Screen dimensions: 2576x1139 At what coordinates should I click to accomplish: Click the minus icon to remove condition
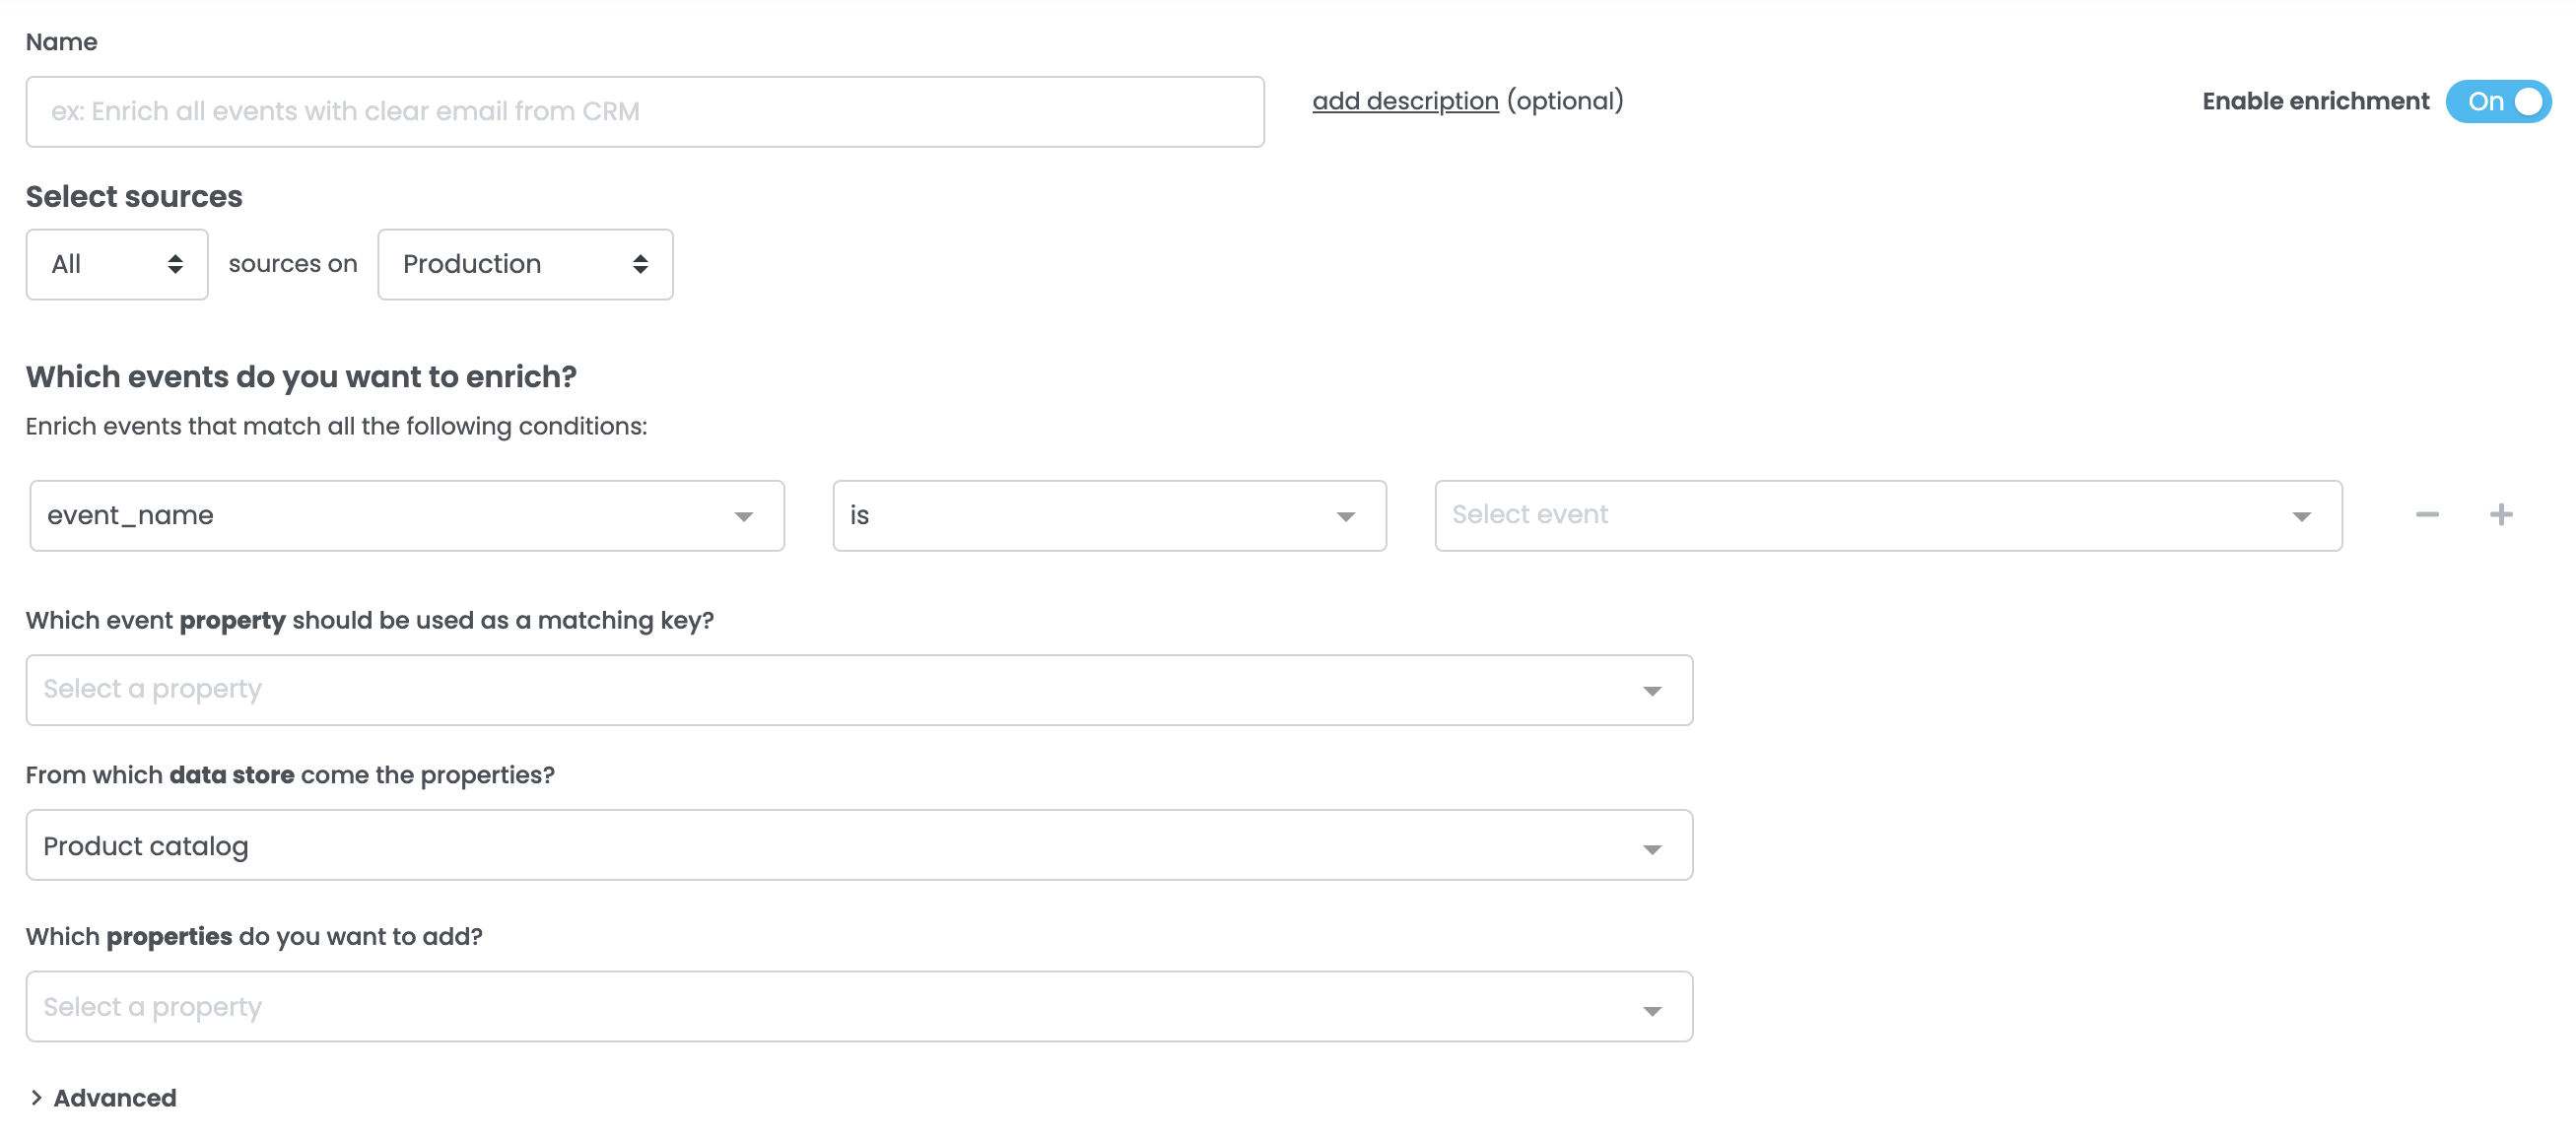2426,515
